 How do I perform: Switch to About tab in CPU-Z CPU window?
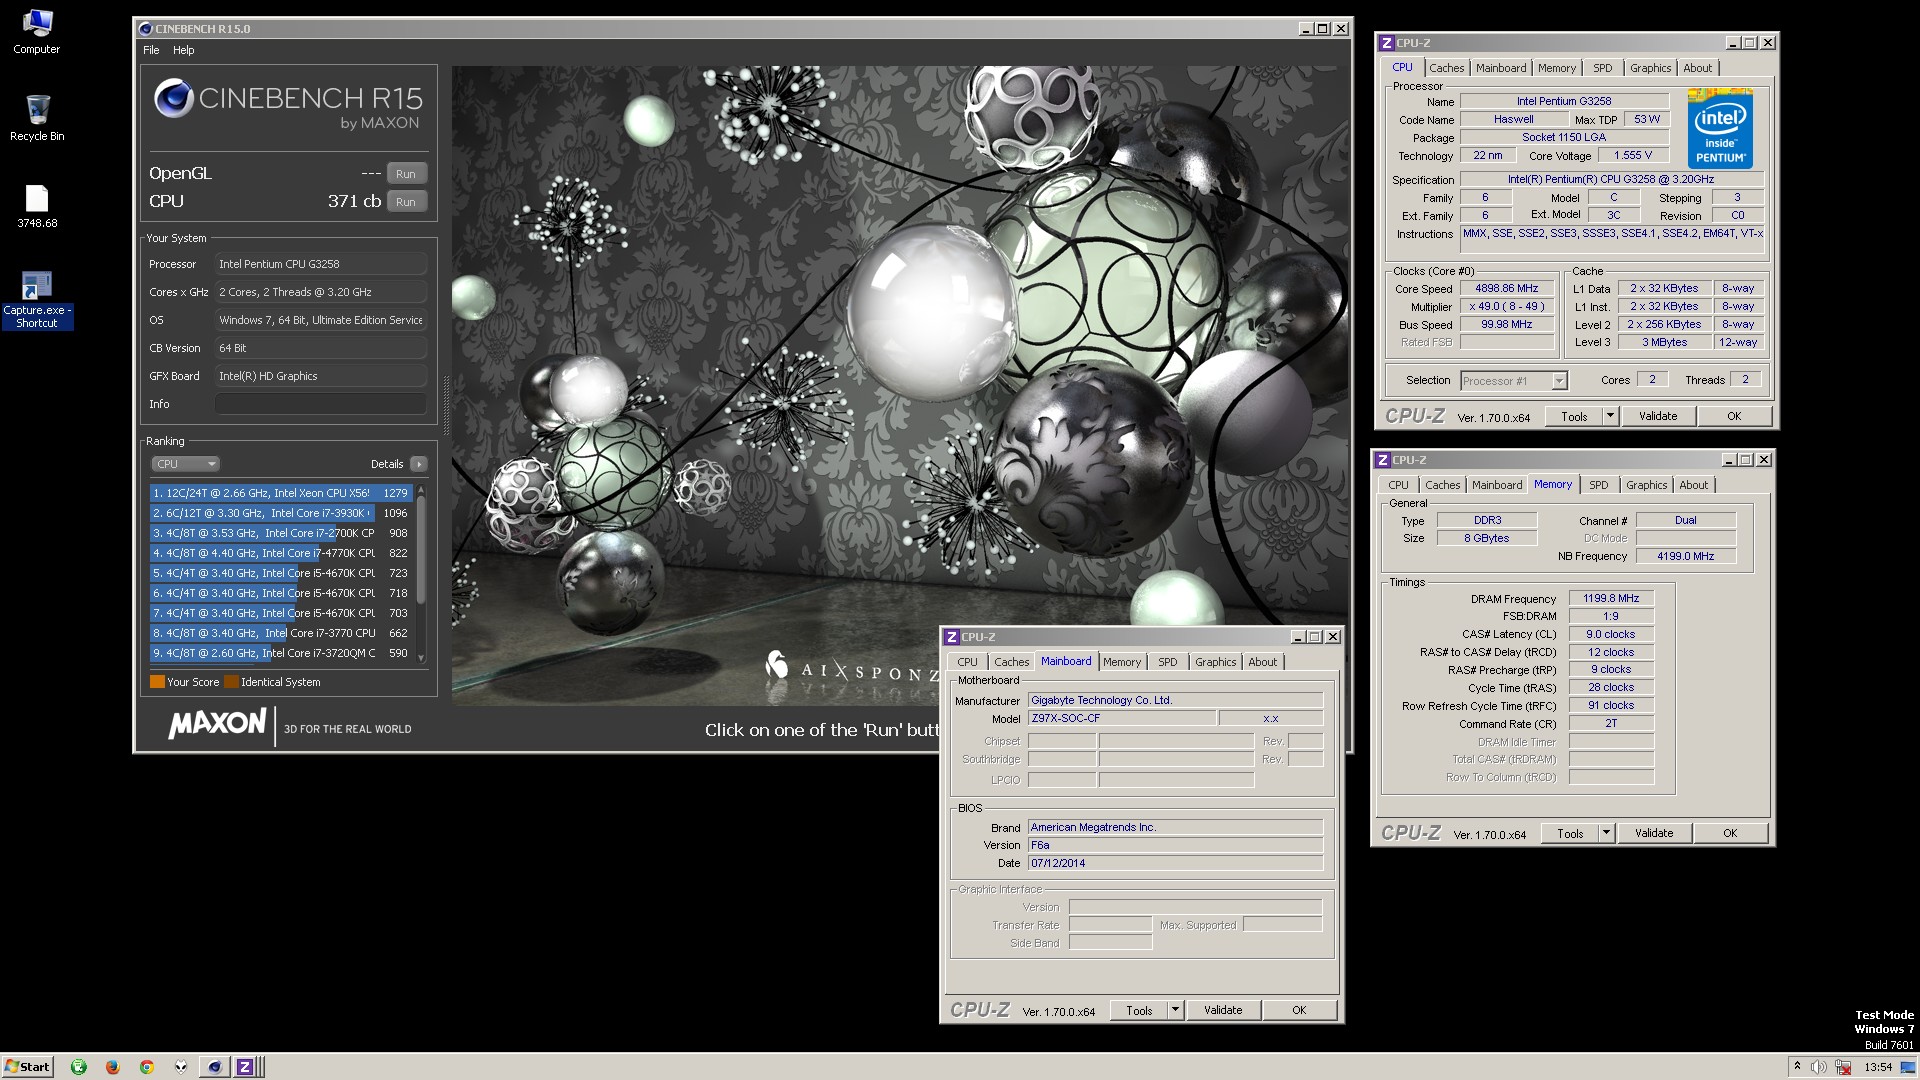(x=1697, y=68)
